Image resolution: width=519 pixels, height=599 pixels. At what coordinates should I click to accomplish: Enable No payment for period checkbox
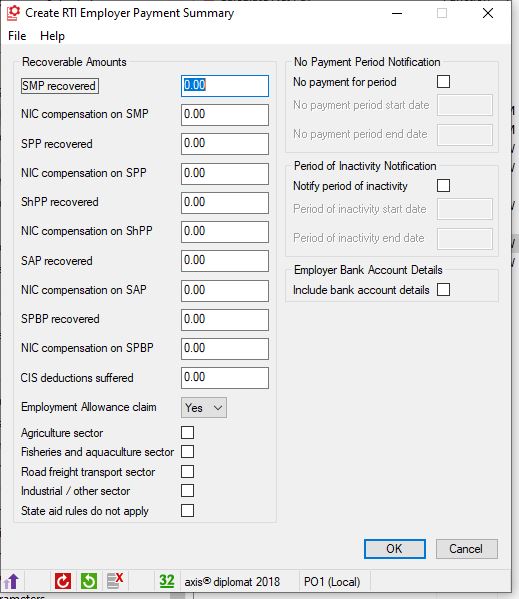[x=443, y=82]
